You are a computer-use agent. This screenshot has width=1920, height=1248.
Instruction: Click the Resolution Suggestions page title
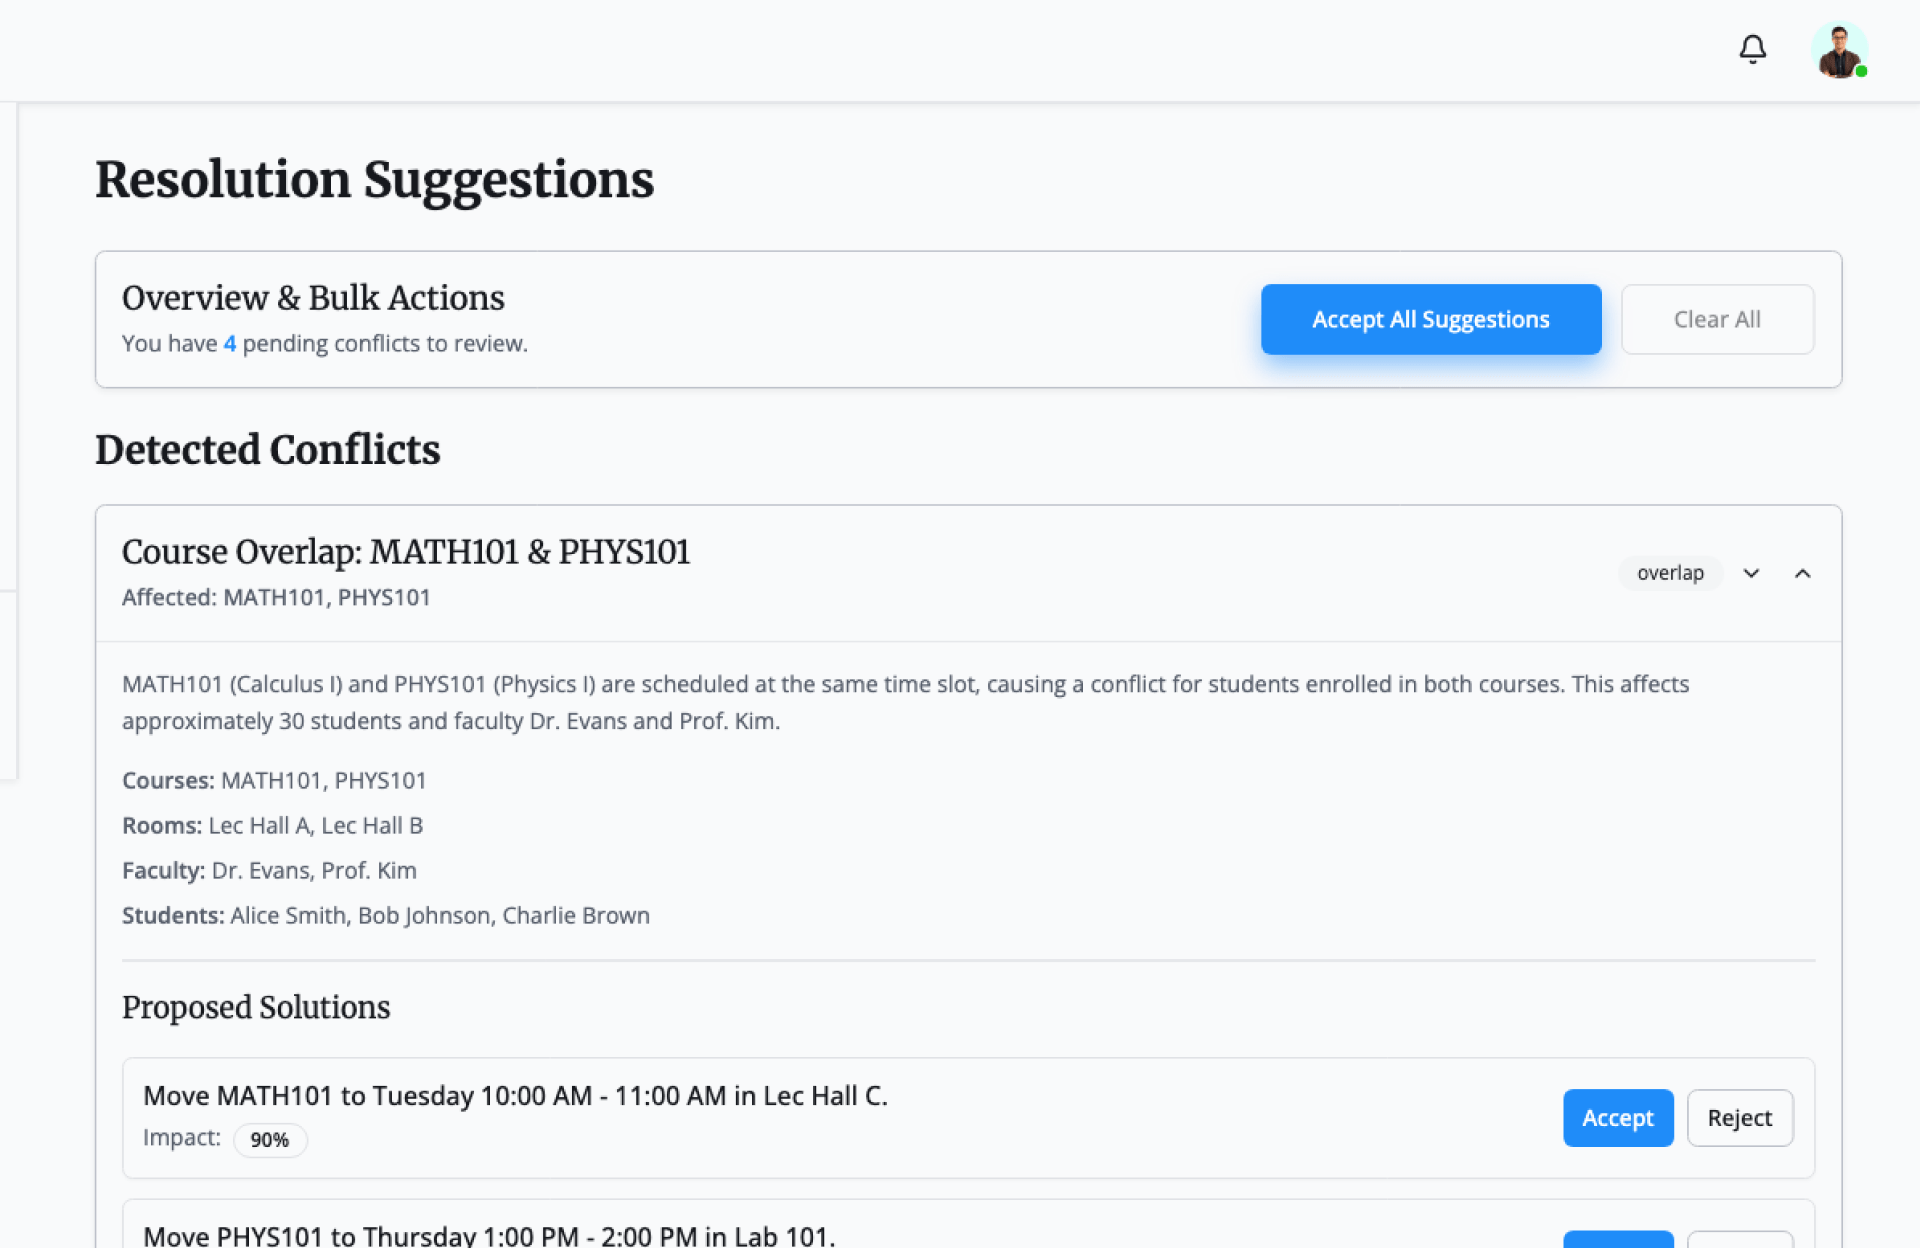click(x=374, y=180)
